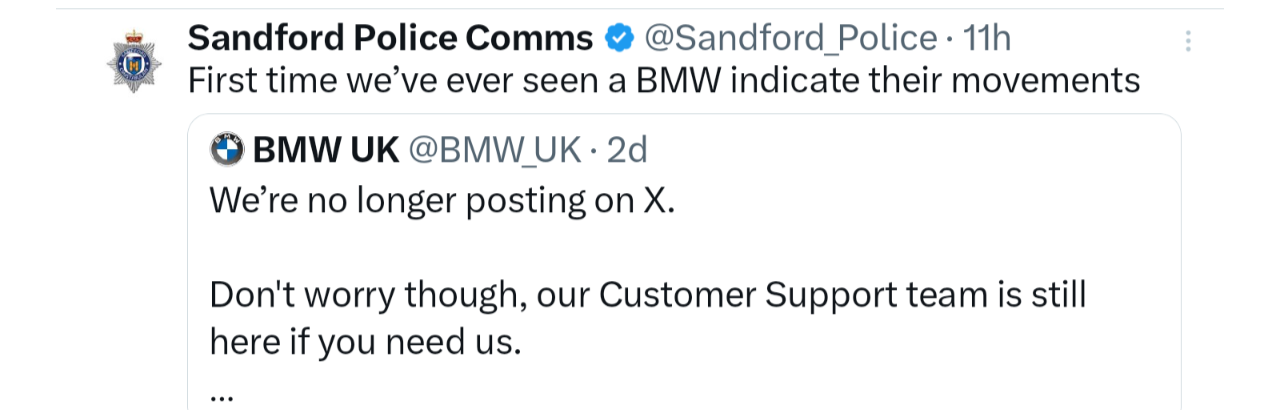1280x410 pixels.
Task: Visit the @Sandford_Police handle link
Action: 790,39
